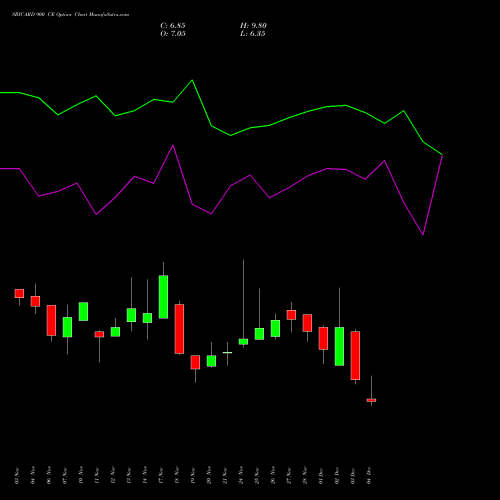Select the large red candle above 18 Nov
The width and height of the screenshot is (500, 500).
(179, 329)
